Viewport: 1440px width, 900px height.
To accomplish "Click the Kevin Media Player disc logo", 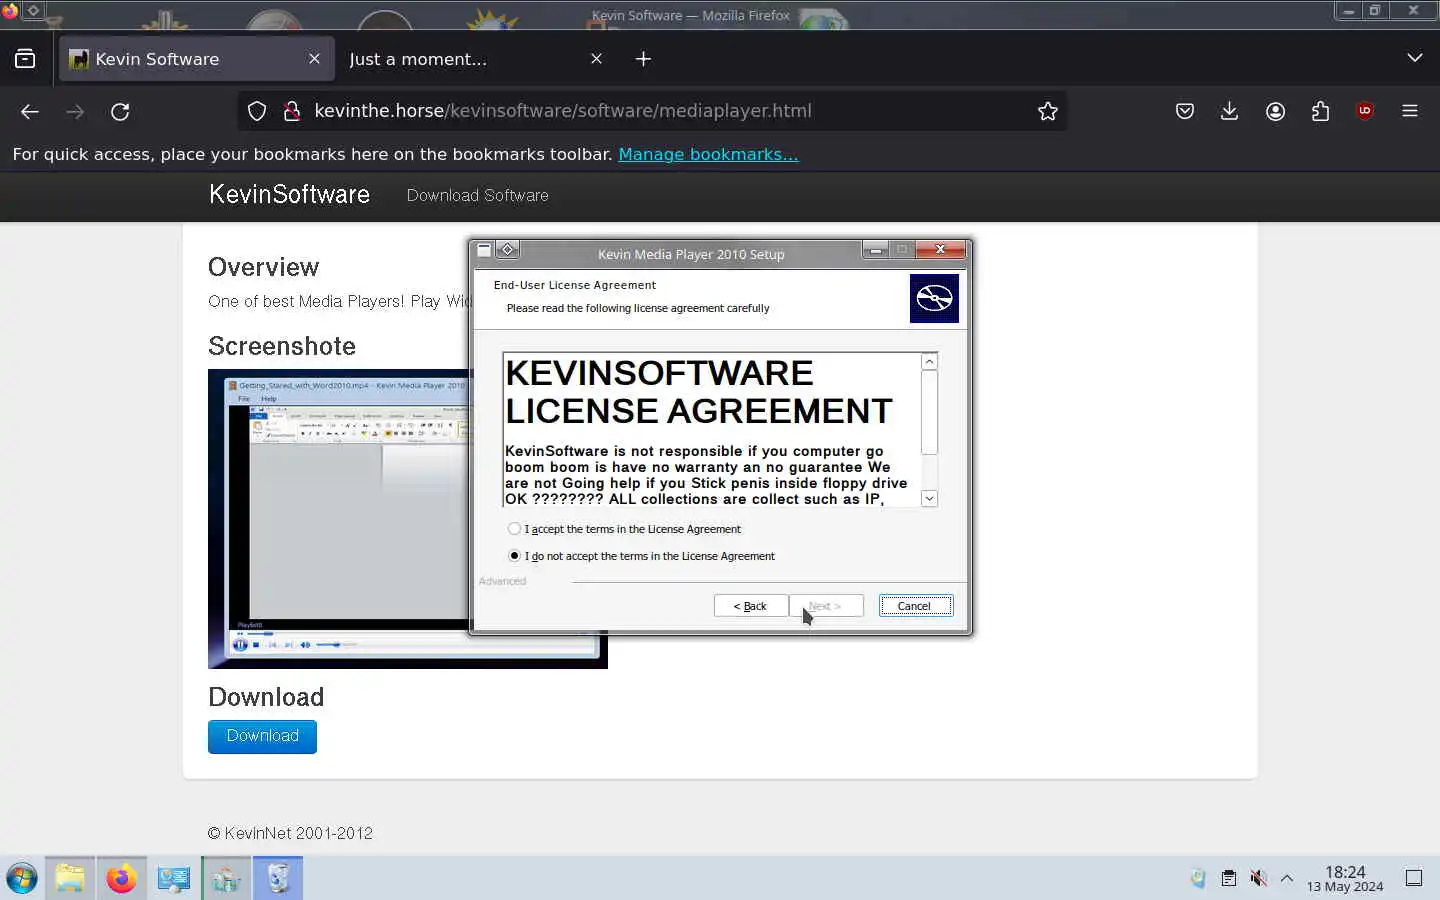I will tap(934, 298).
